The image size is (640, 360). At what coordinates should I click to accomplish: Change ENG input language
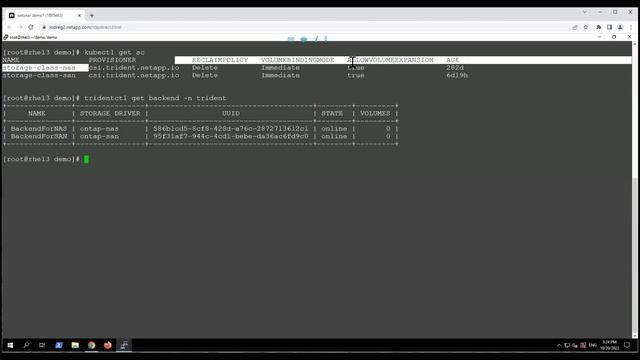point(593,345)
